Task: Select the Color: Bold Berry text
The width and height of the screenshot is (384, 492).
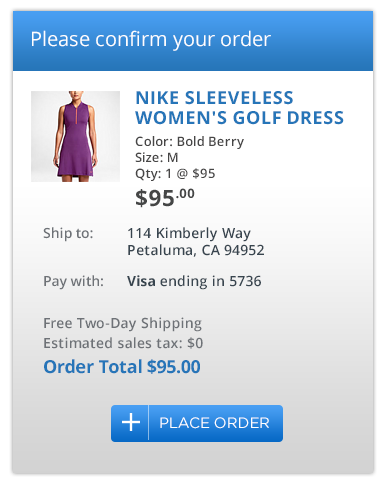Action: coord(189,142)
